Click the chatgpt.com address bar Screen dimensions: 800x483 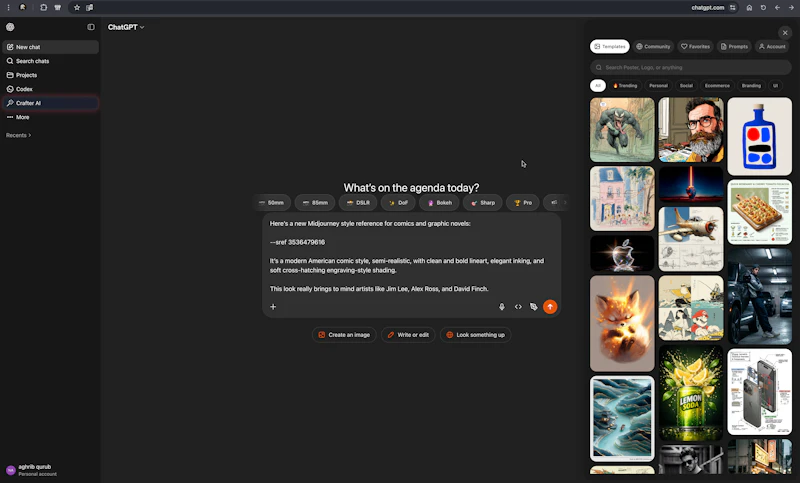708,8
